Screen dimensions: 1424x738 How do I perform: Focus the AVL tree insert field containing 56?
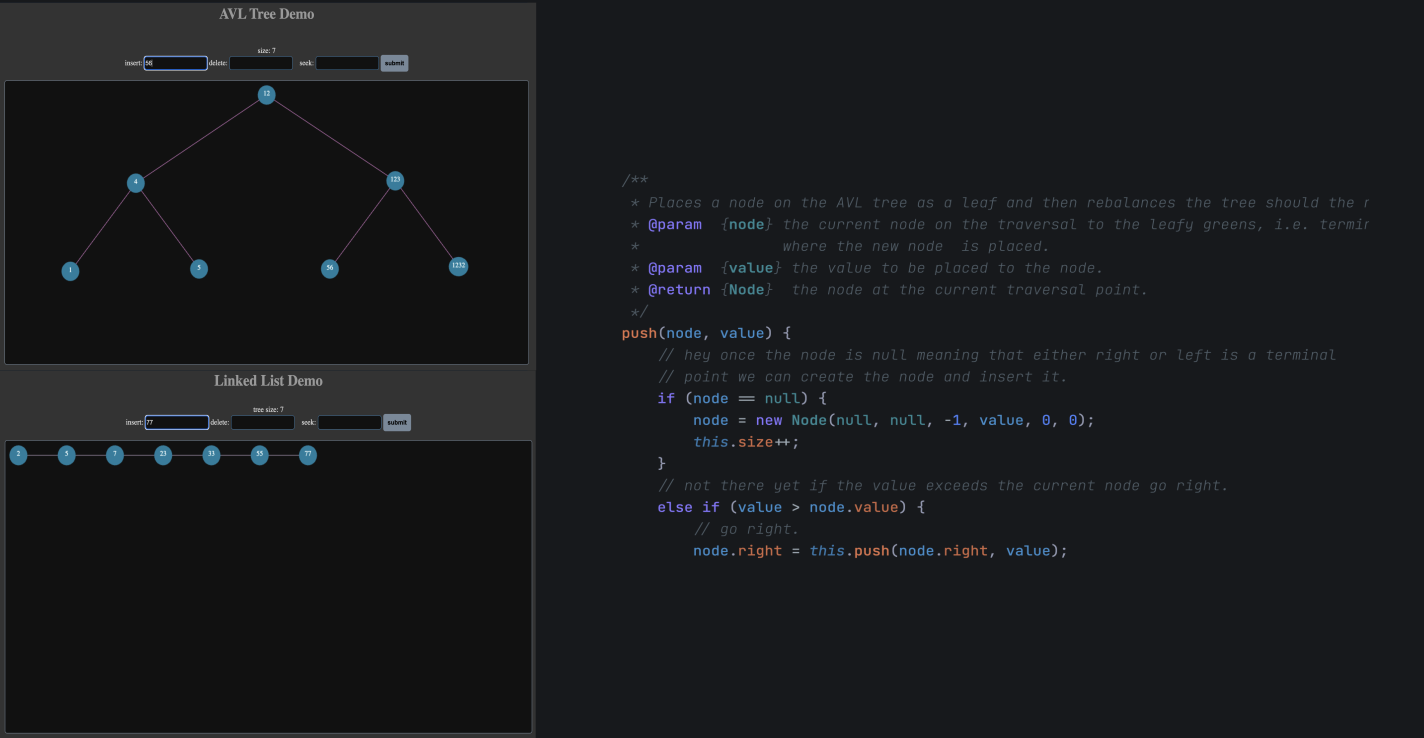click(x=175, y=63)
